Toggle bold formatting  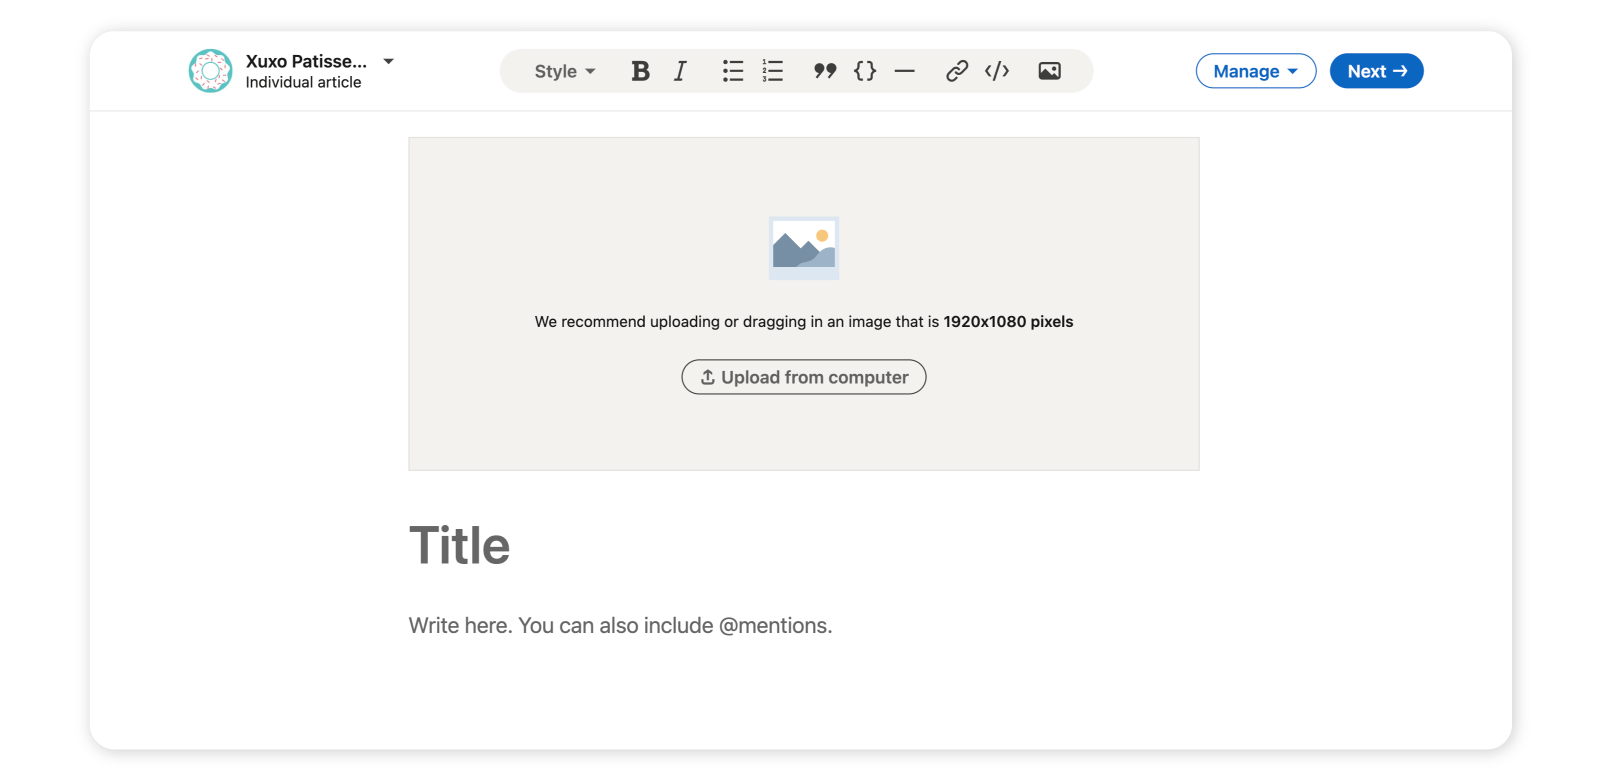tap(640, 71)
